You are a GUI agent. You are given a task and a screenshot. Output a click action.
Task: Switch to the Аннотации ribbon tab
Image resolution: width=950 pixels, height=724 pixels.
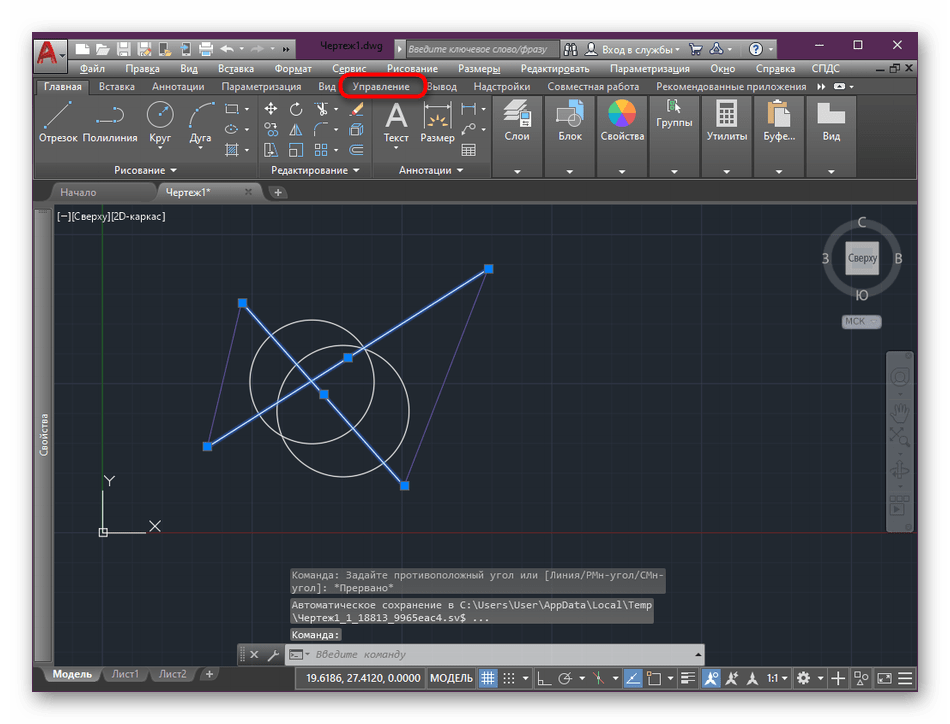coord(178,87)
